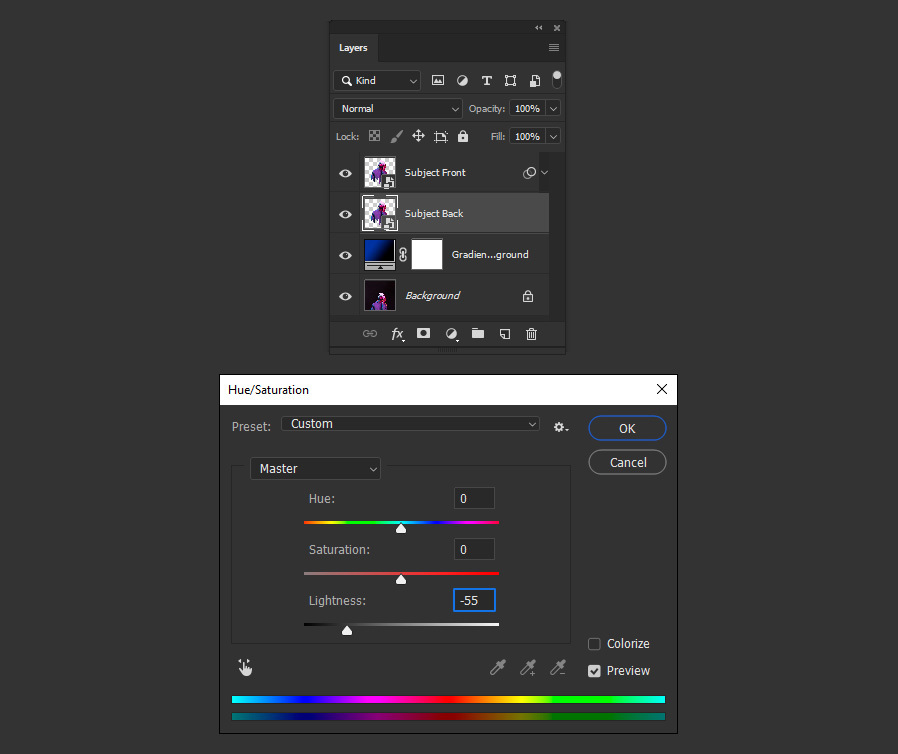Click the Lock all padlock icon
The width and height of the screenshot is (898, 754).
click(x=463, y=136)
